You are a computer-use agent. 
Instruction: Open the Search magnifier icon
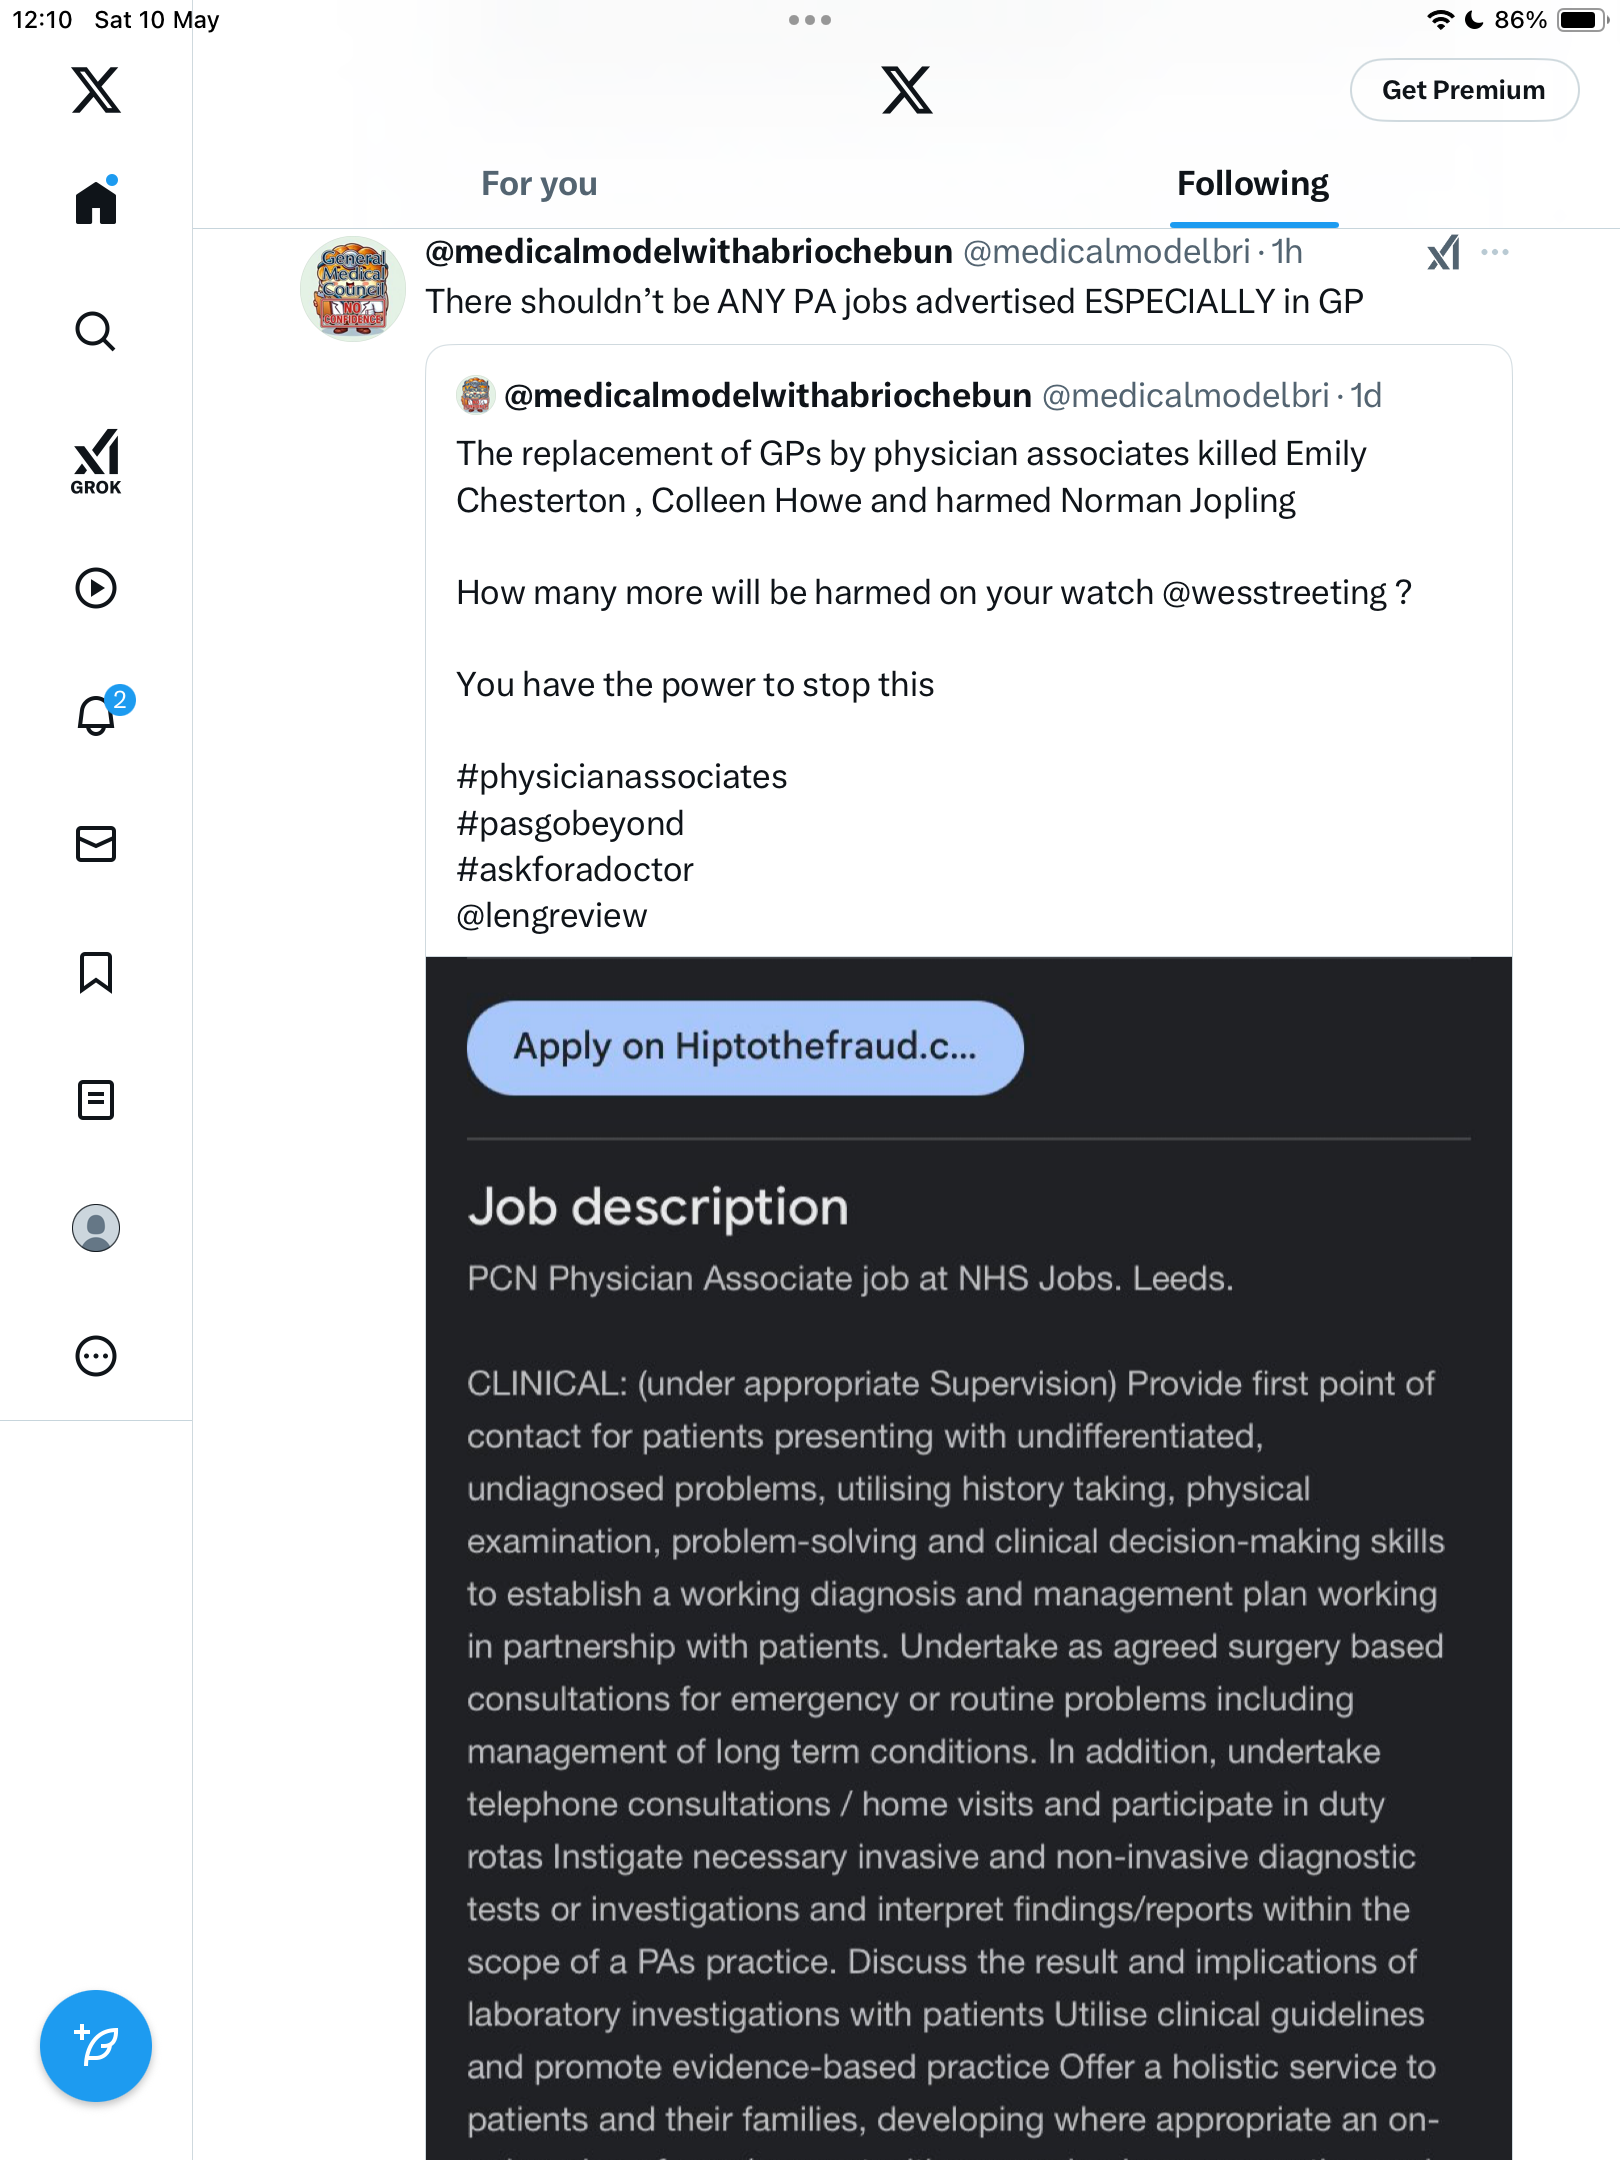click(96, 331)
